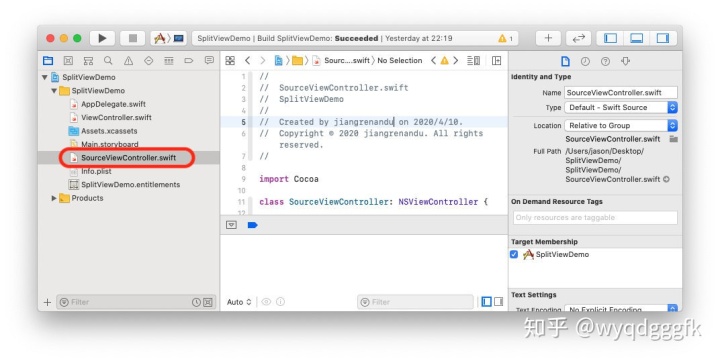Image resolution: width=720 pixels, height=361 pixels.
Task: Choose a new file location folder icon
Action: click(673, 139)
